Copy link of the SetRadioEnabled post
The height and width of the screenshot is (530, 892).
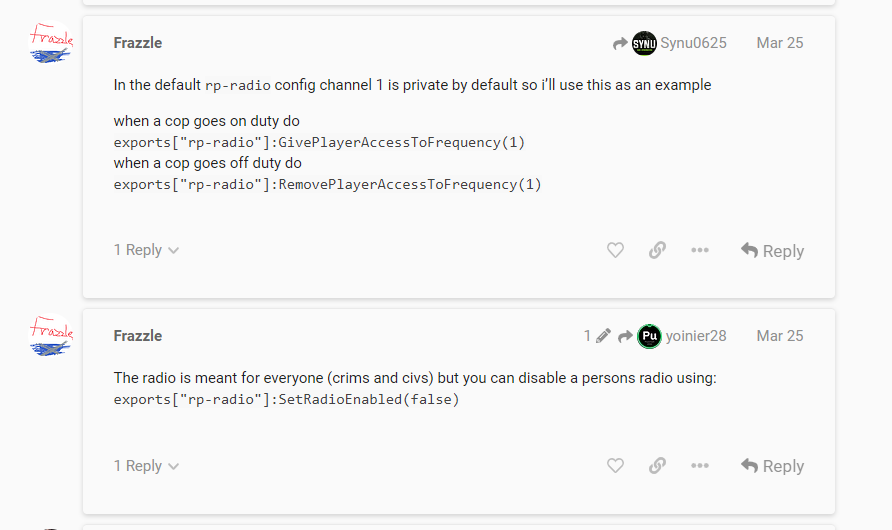(x=657, y=465)
